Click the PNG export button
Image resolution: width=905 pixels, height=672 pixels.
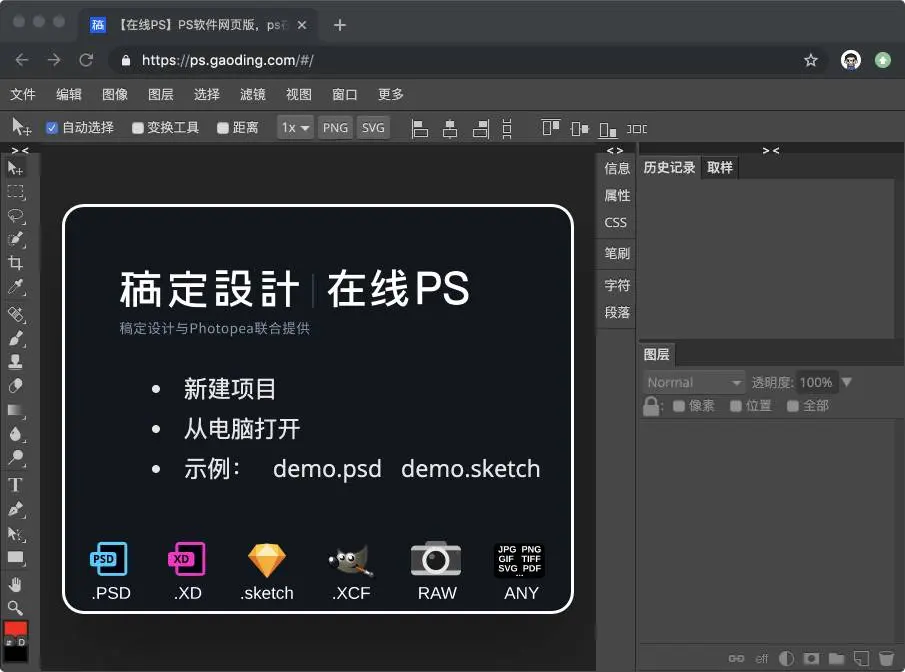click(335, 128)
